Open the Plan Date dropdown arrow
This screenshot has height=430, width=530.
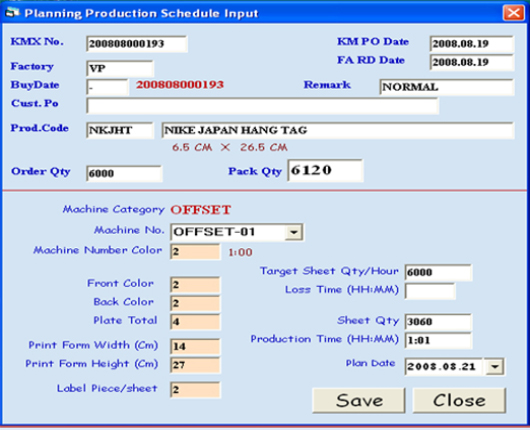(495, 366)
